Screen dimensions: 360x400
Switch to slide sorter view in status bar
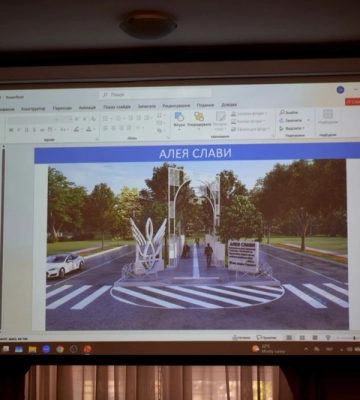coord(302,338)
